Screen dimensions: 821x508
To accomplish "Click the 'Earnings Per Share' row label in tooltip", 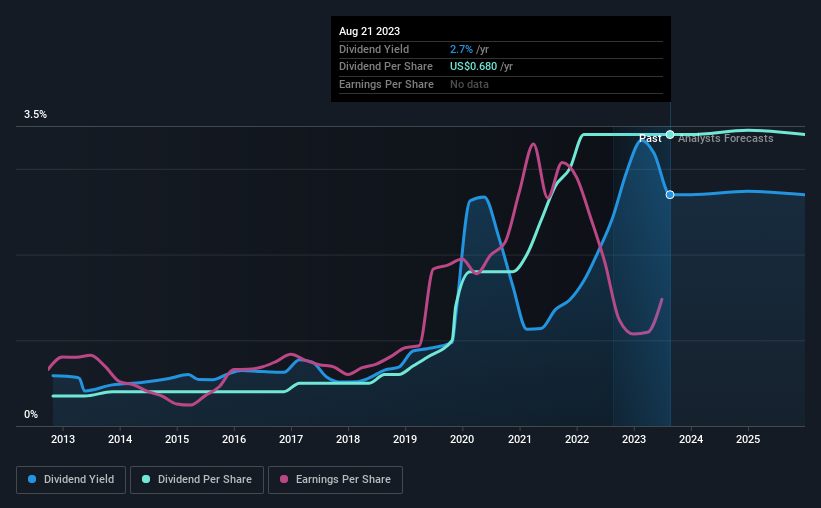I will click(x=386, y=84).
